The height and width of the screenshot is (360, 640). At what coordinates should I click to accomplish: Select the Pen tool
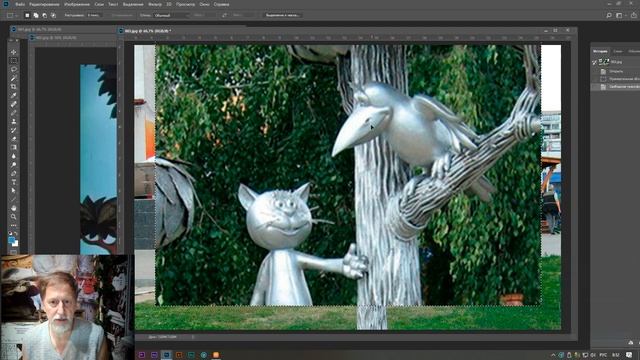point(13,173)
